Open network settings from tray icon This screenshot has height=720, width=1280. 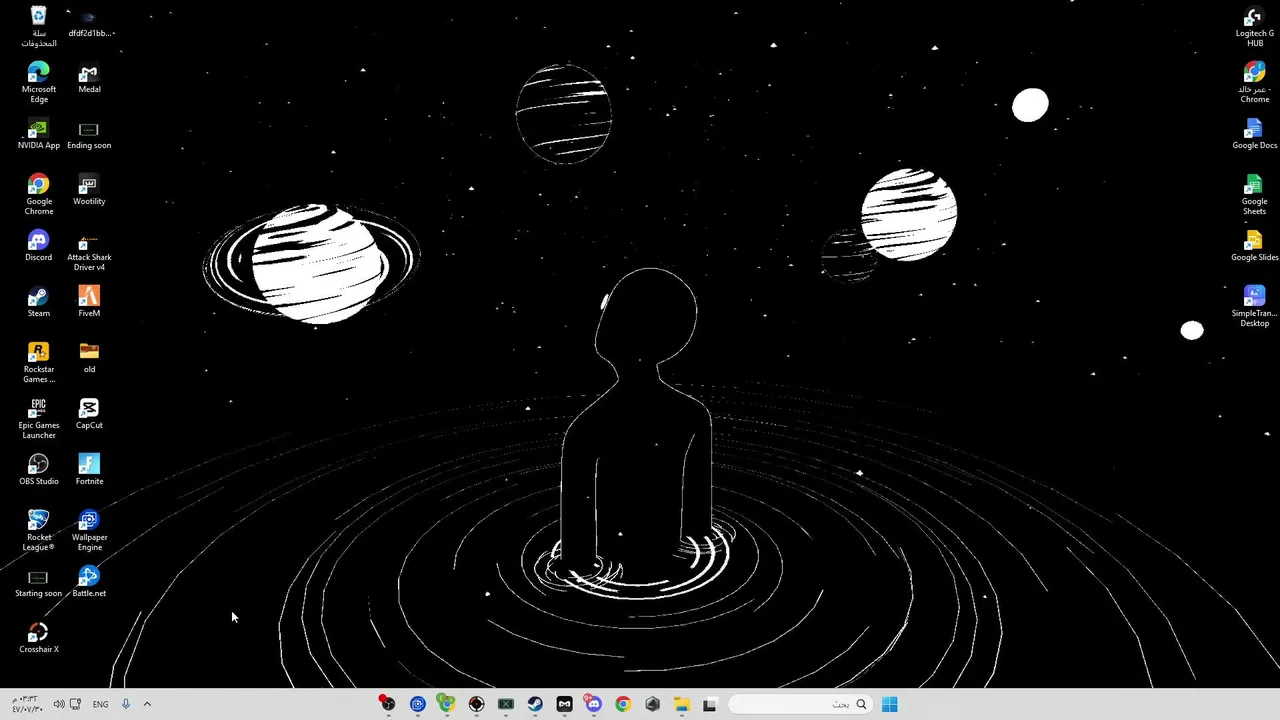point(75,704)
